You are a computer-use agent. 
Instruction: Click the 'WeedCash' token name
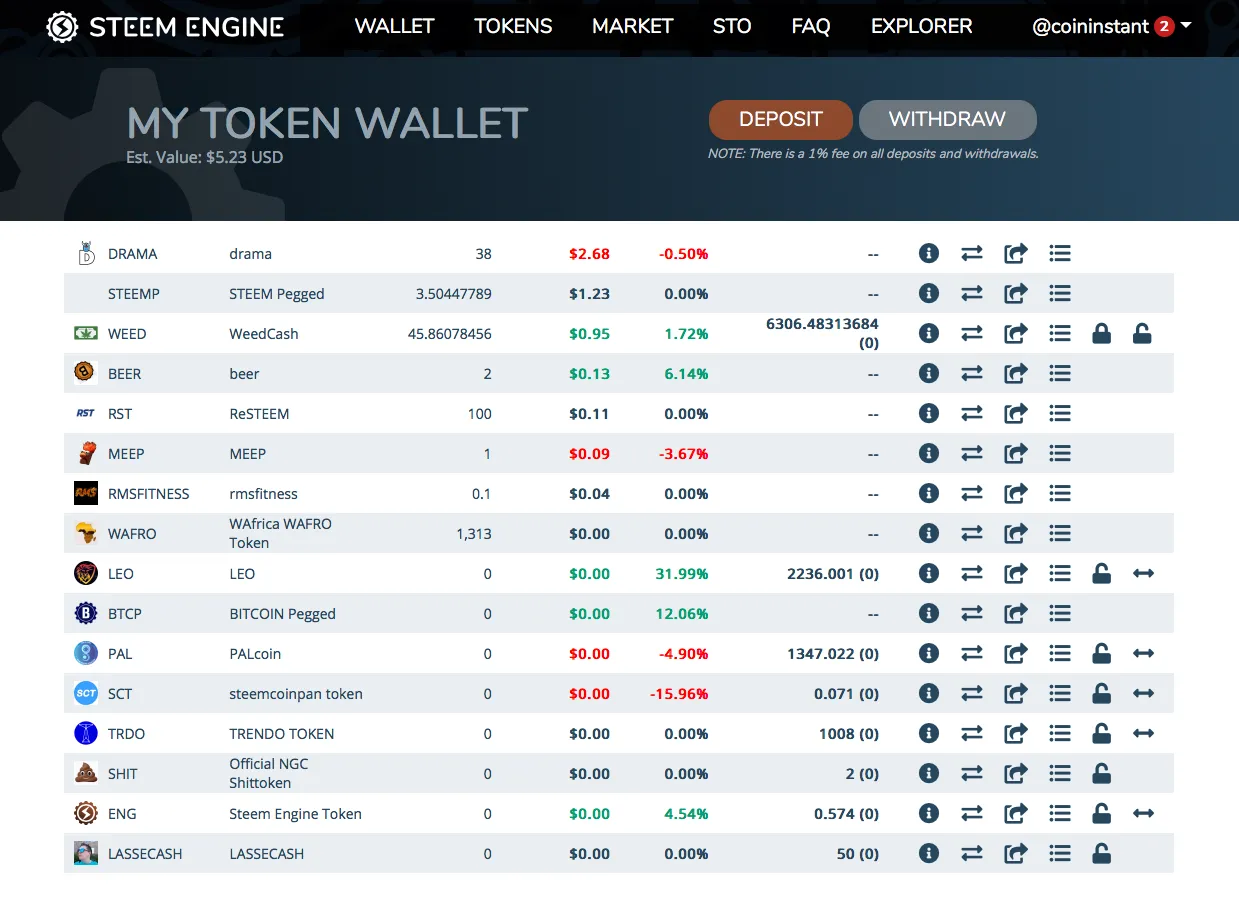pos(264,334)
